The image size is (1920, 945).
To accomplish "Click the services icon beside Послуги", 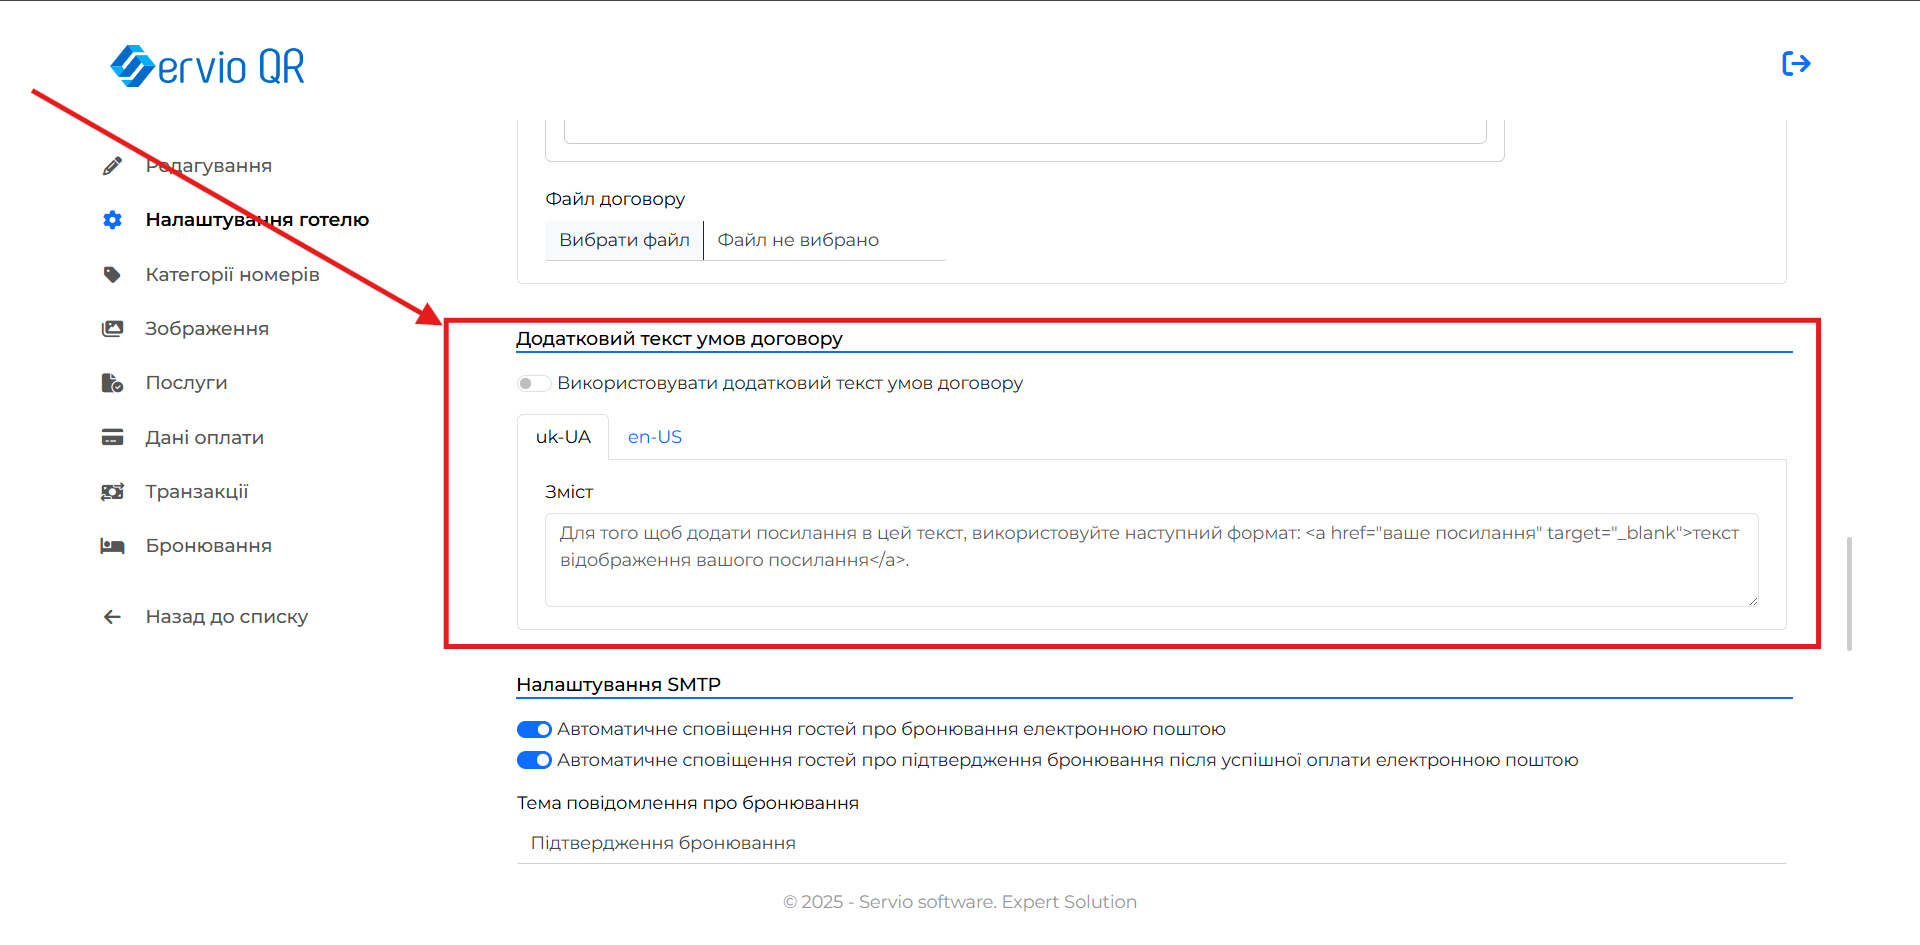I will (x=112, y=383).
